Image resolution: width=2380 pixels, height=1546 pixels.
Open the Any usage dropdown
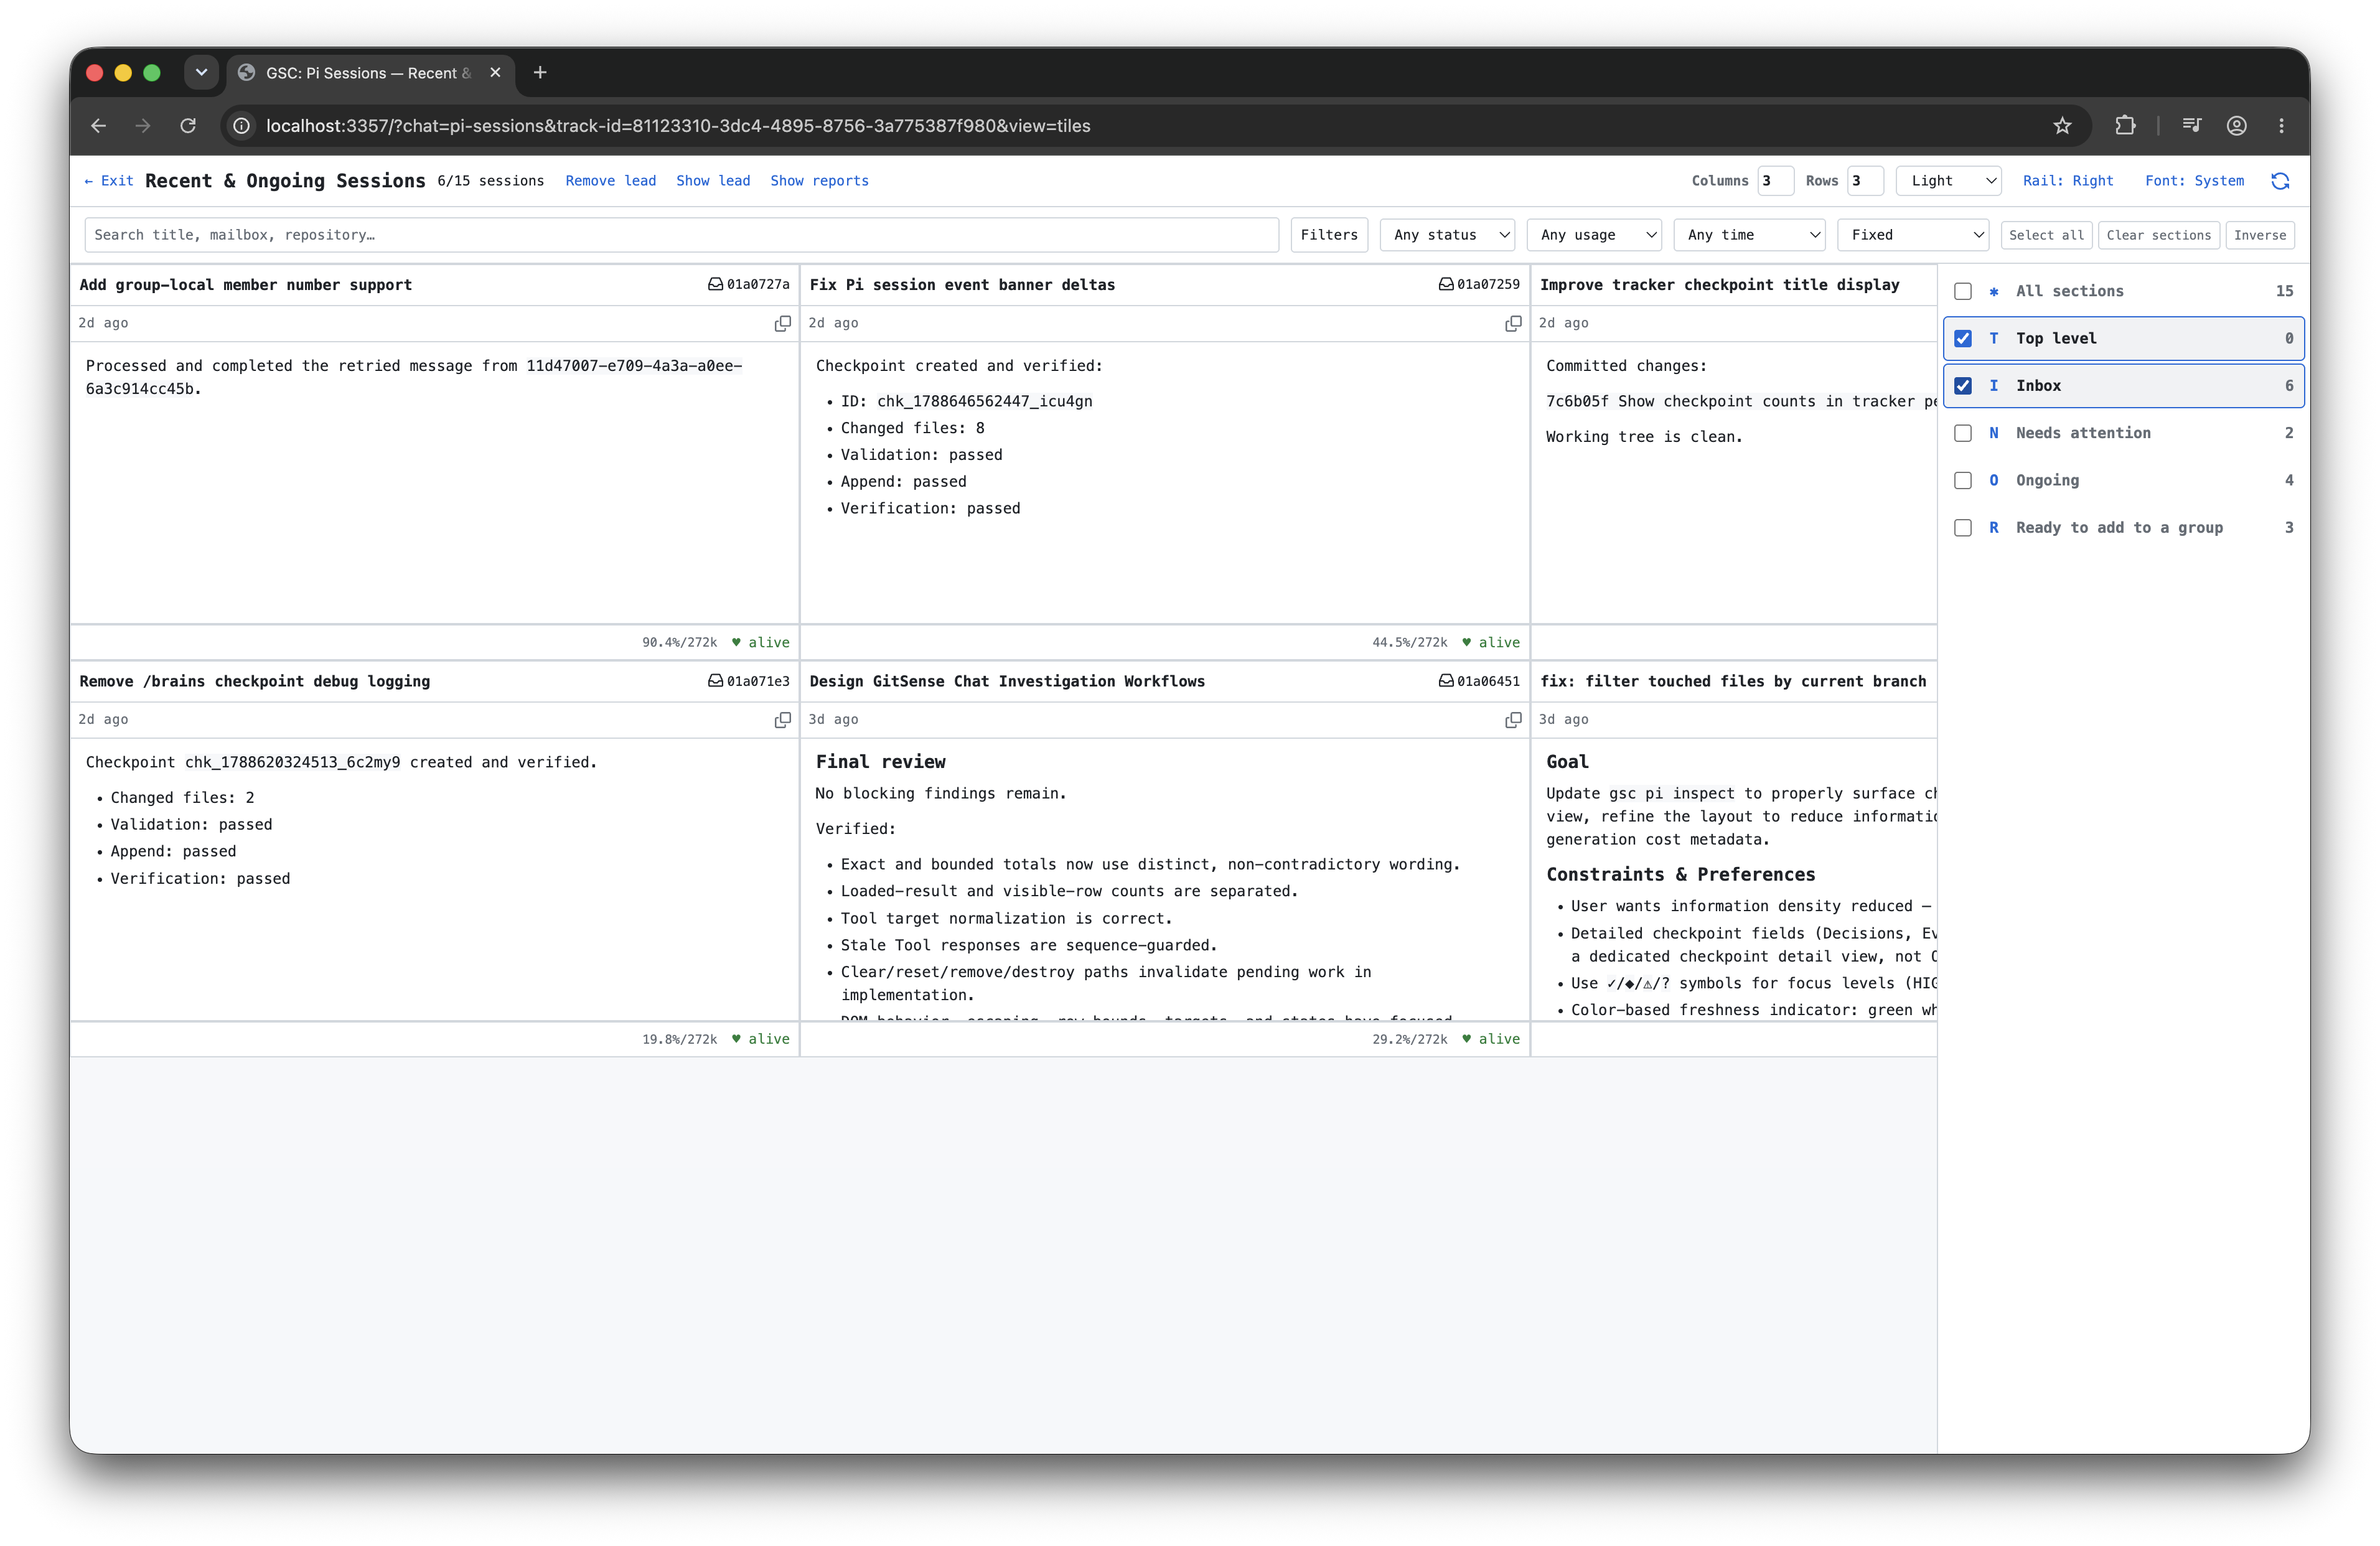tap(1594, 235)
